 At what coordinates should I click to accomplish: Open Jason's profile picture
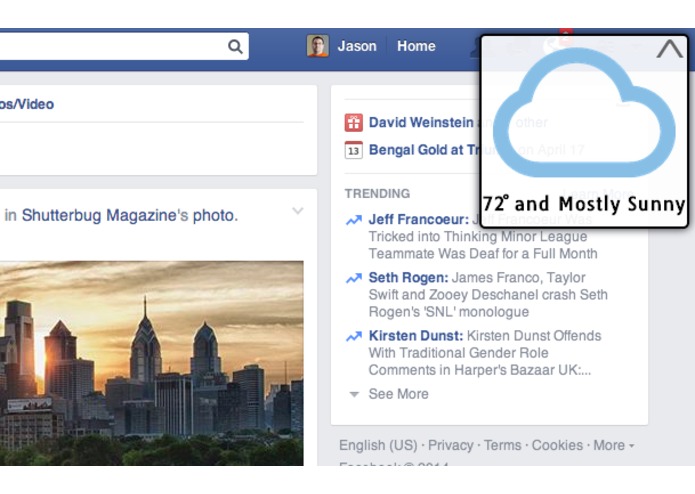317,46
